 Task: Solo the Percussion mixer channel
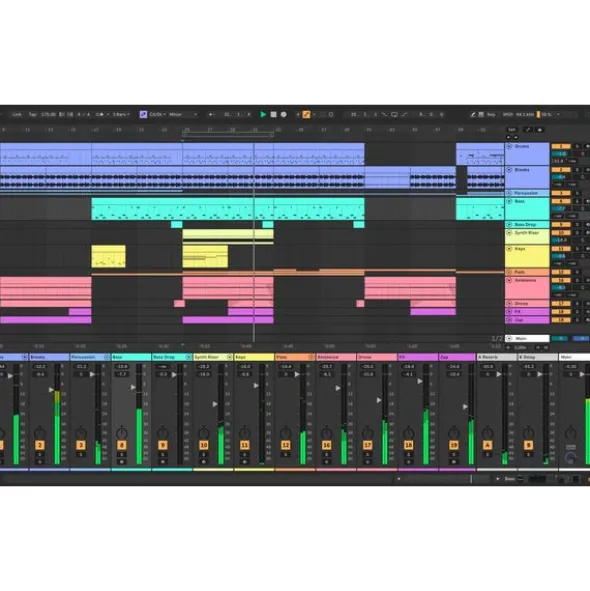(x=81, y=455)
